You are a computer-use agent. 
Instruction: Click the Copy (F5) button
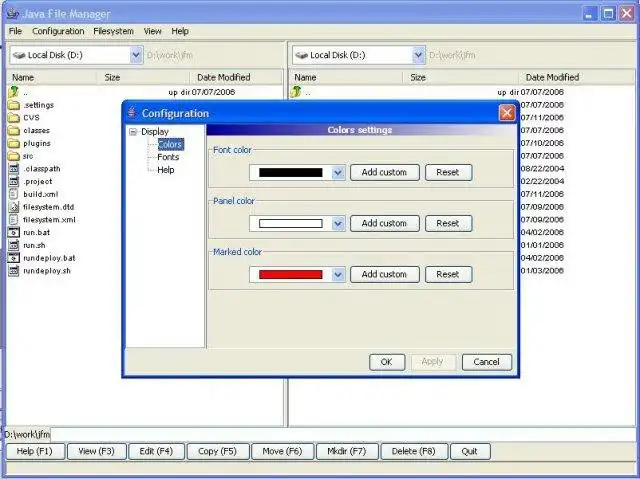(218, 451)
